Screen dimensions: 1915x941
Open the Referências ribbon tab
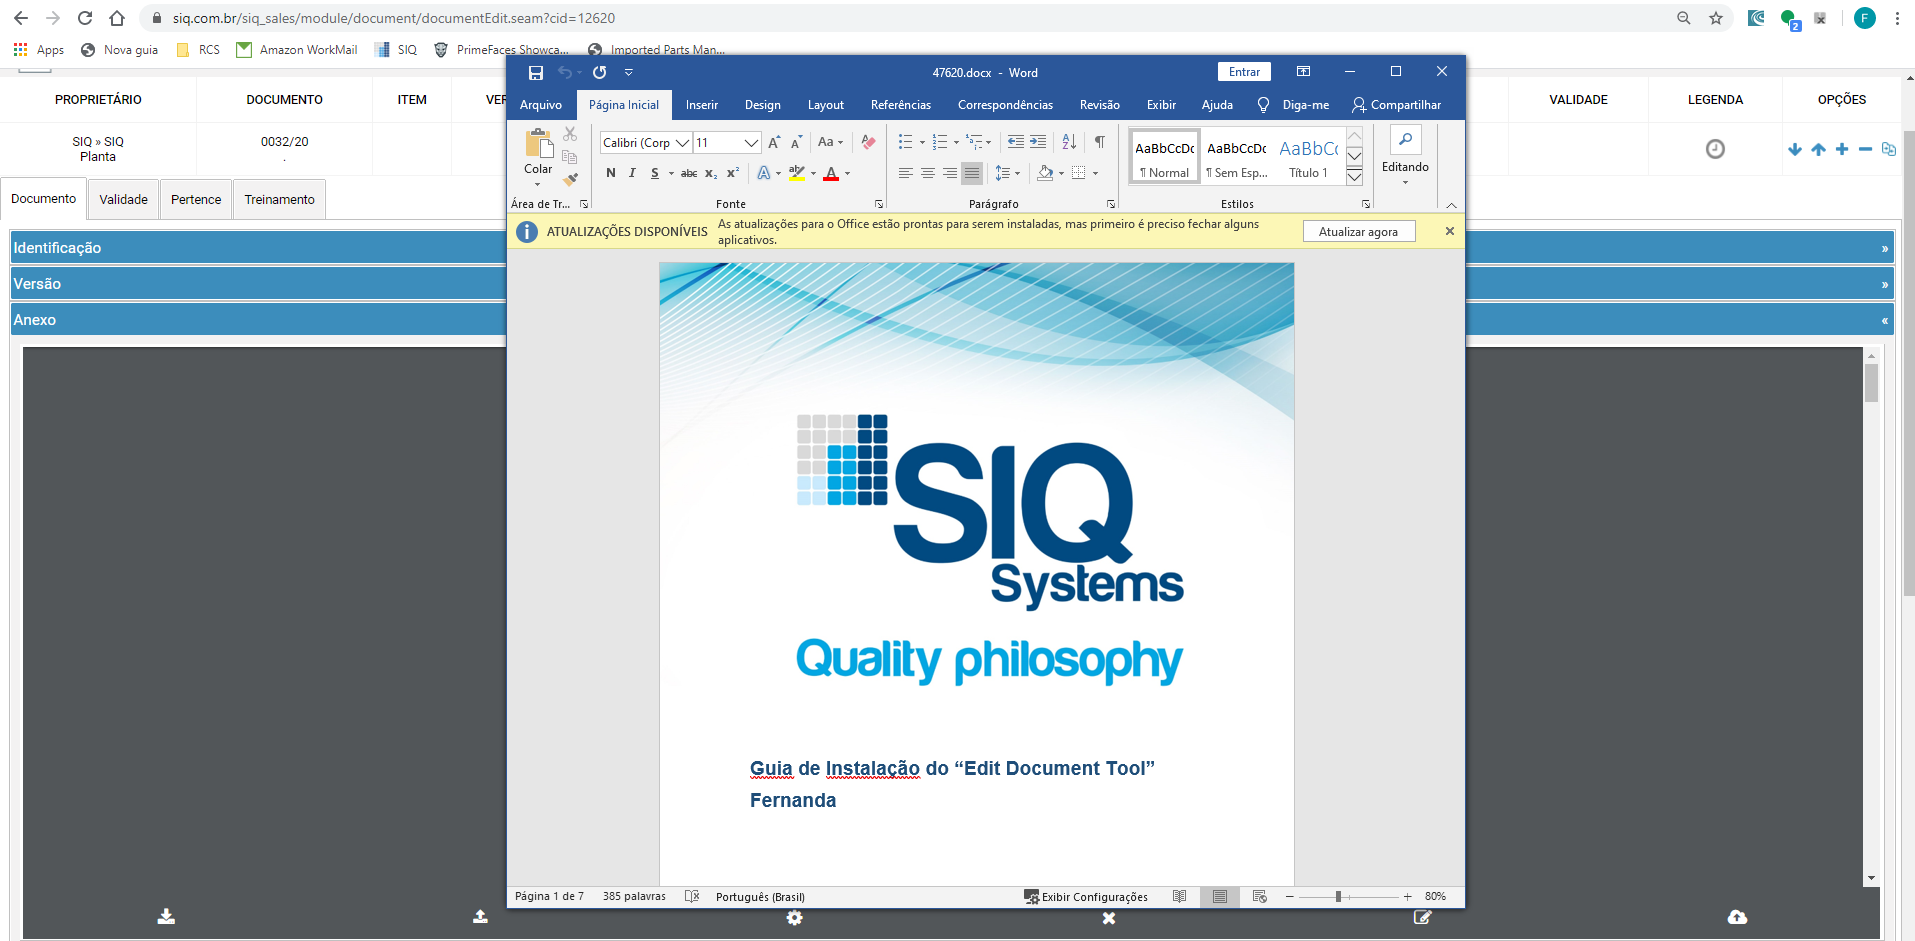(901, 105)
